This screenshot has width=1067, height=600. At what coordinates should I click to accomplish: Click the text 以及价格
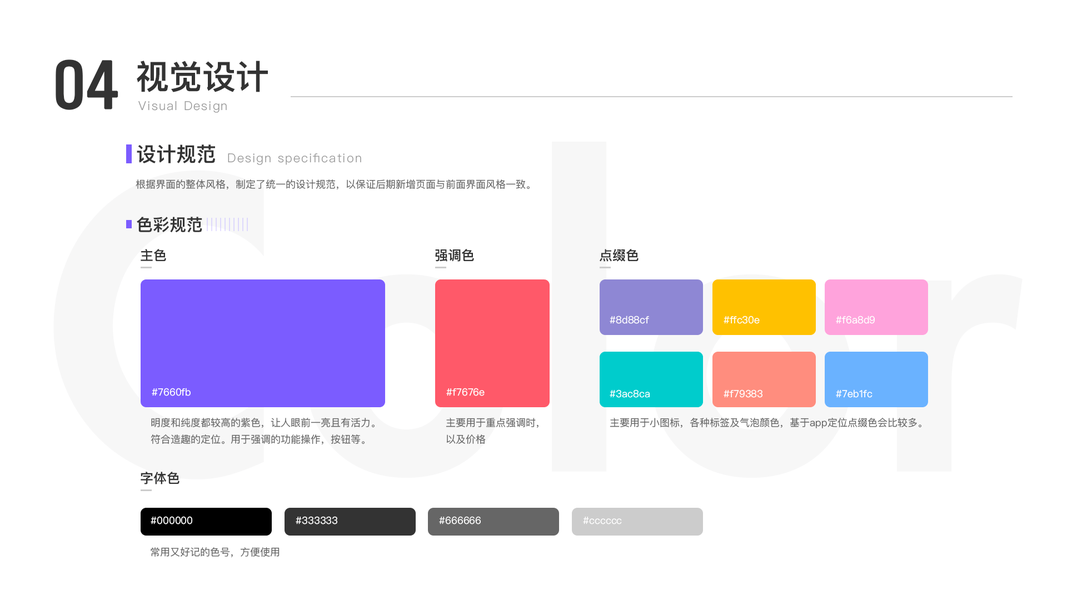[x=465, y=439]
